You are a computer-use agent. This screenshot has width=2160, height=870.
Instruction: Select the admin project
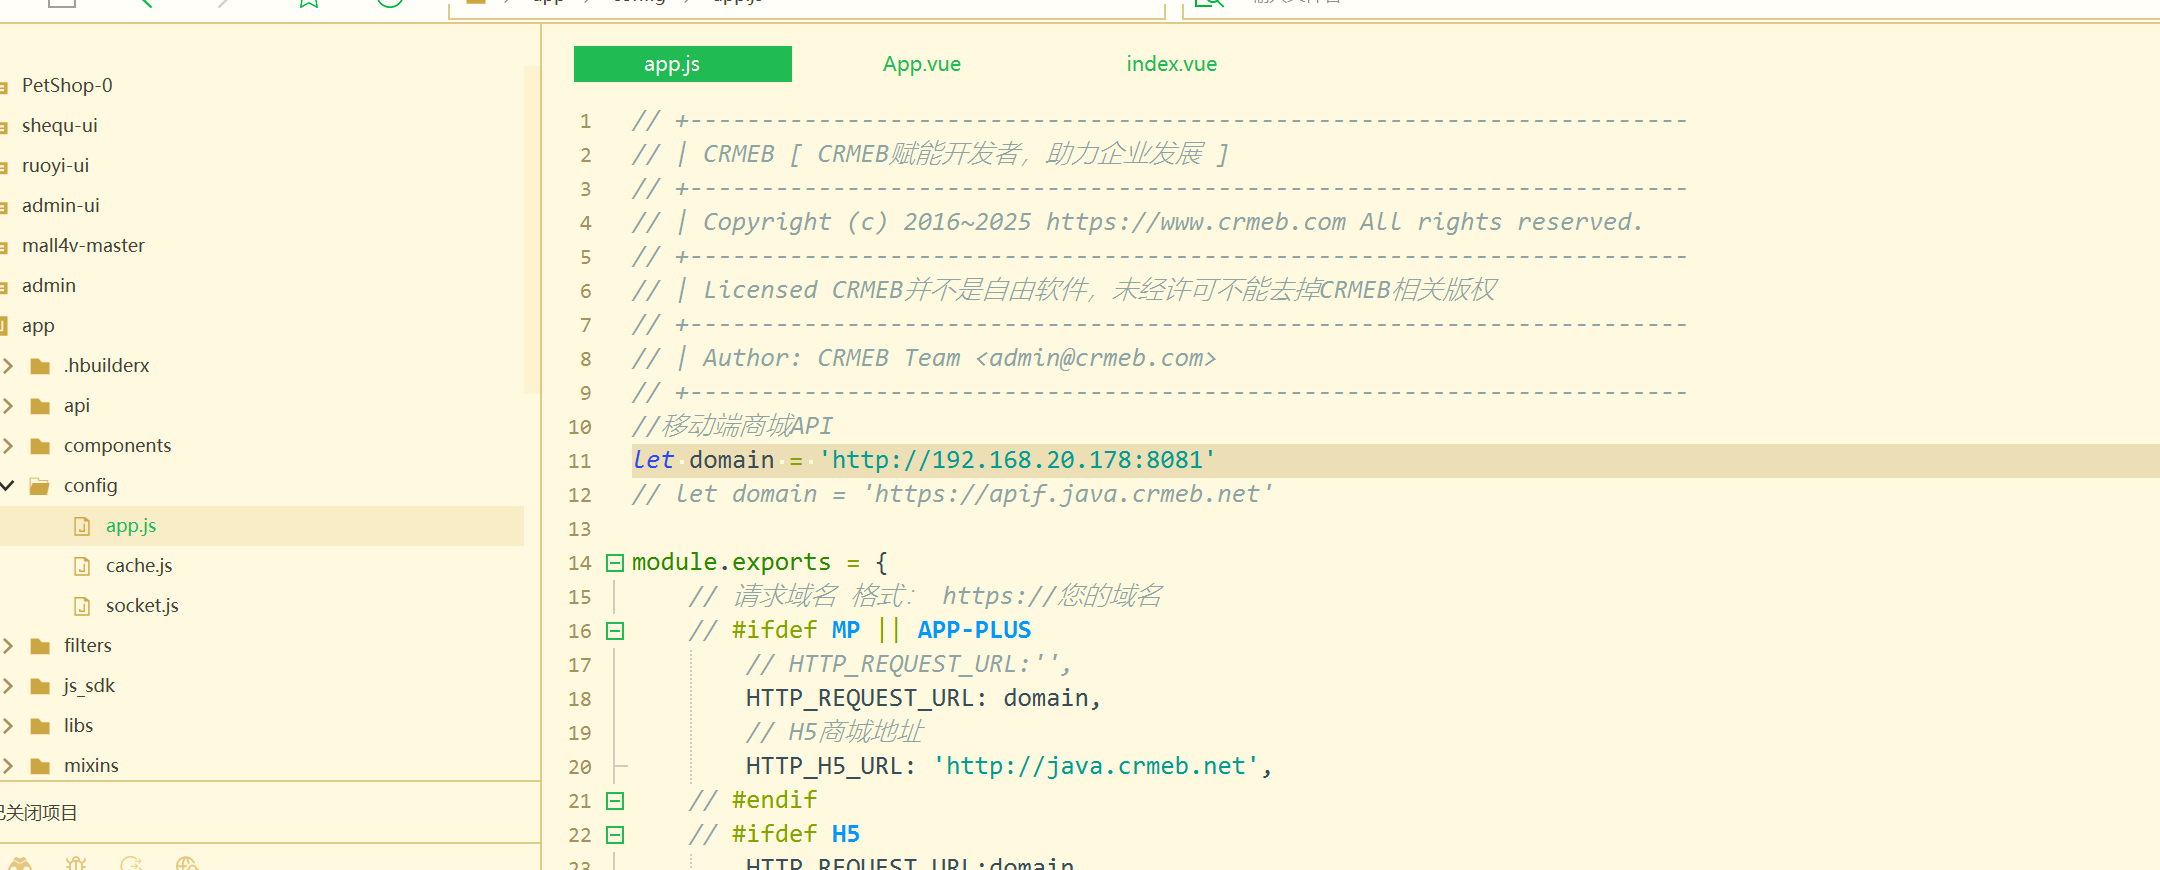(49, 286)
